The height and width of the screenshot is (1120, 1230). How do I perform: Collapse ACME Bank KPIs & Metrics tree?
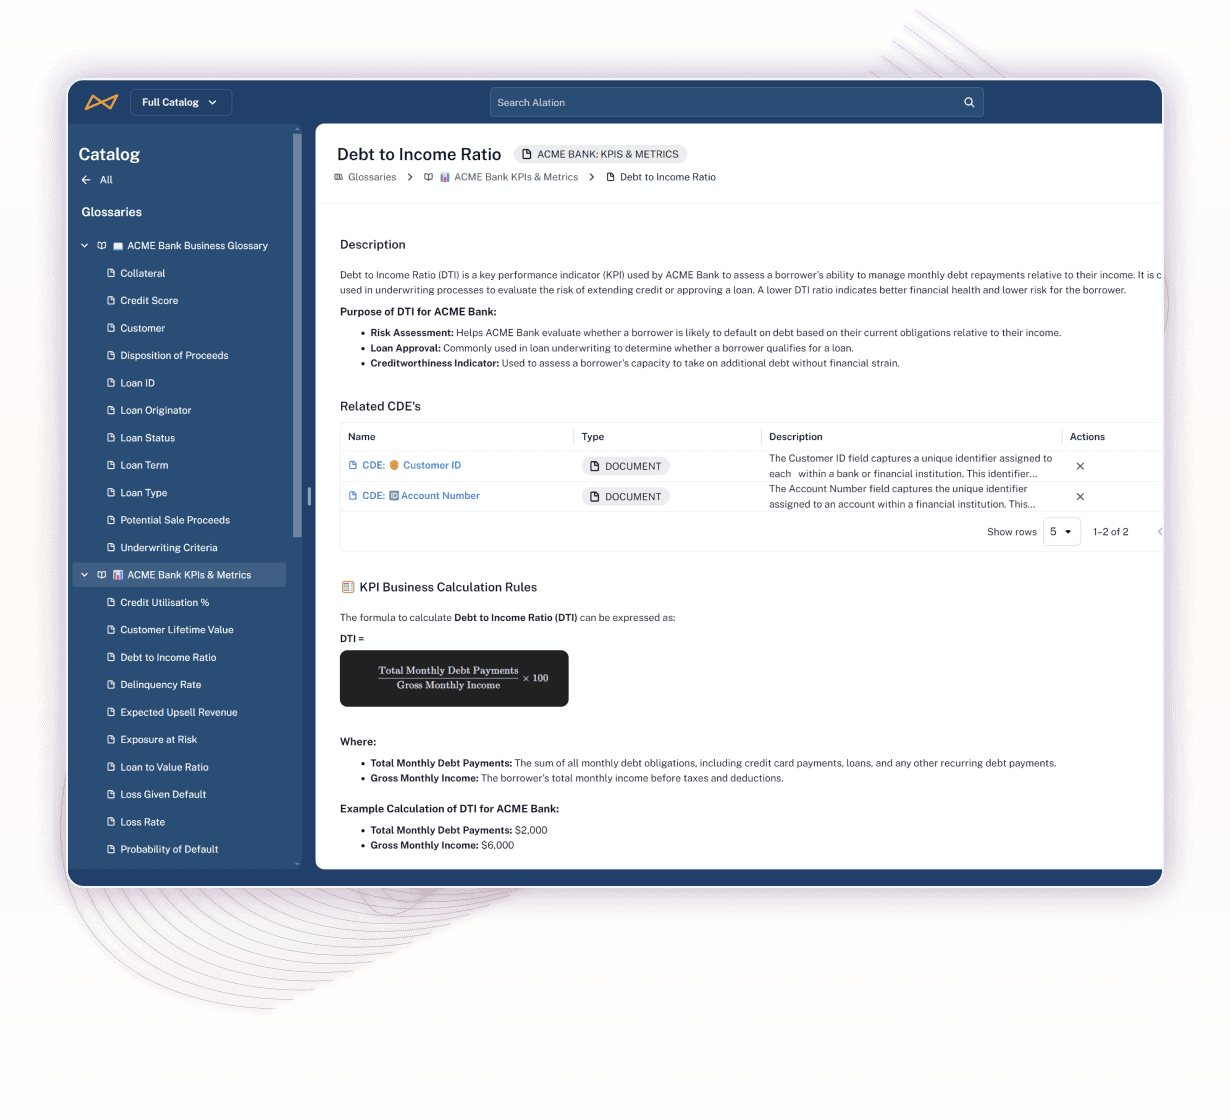(85, 575)
